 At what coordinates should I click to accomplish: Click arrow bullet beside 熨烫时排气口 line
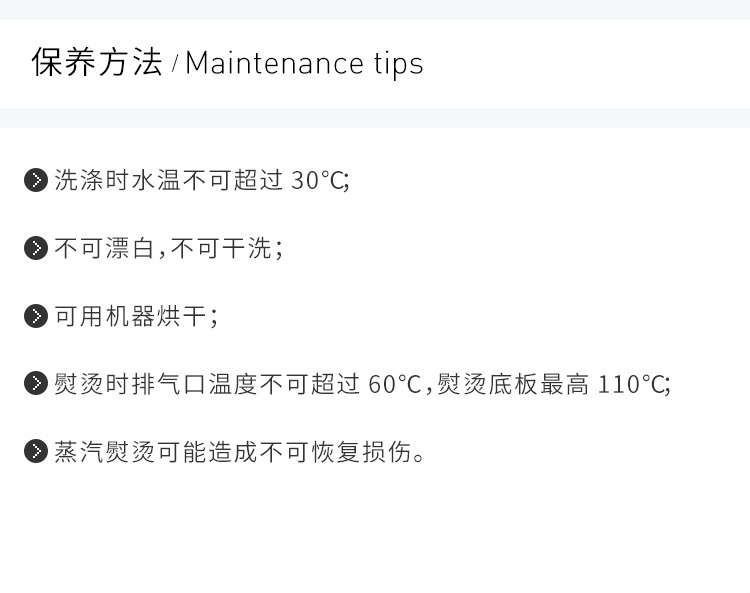pos(36,384)
